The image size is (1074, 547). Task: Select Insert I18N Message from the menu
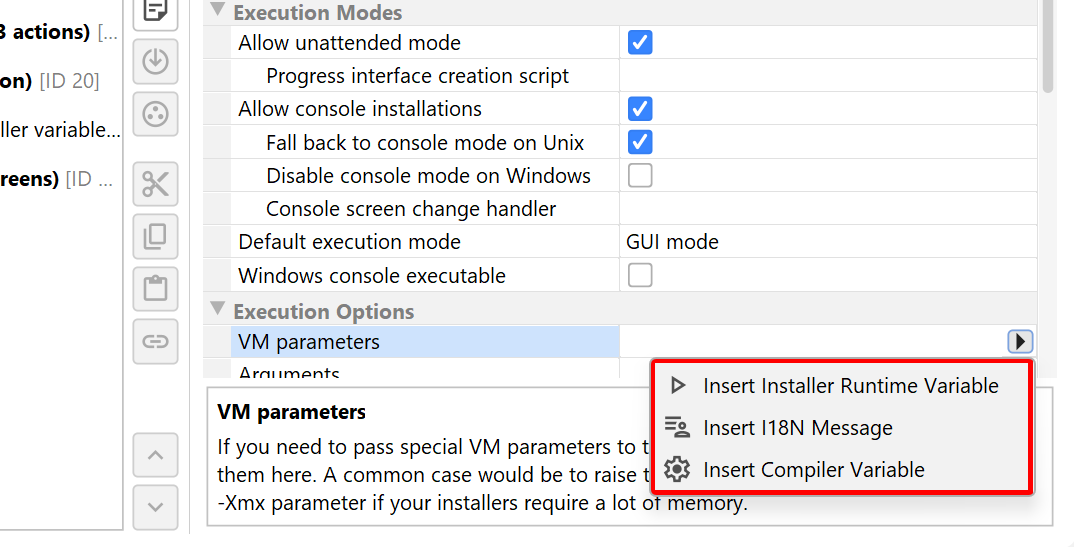797,428
